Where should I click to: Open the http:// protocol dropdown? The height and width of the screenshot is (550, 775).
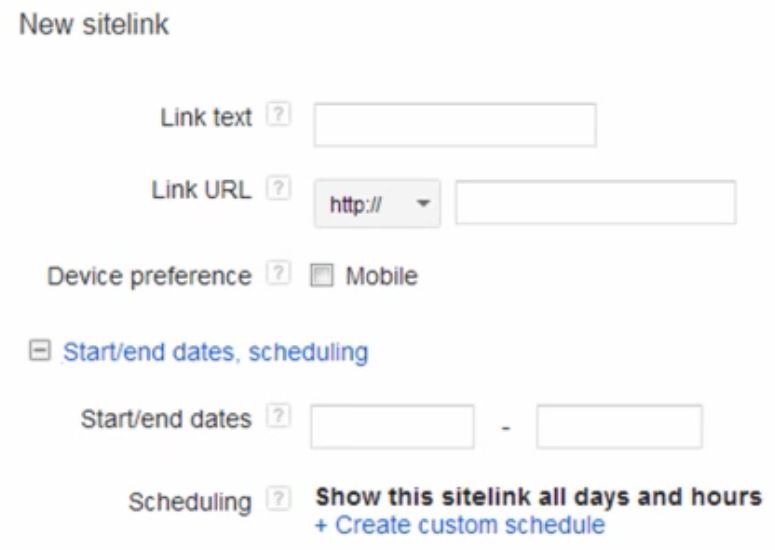377,204
